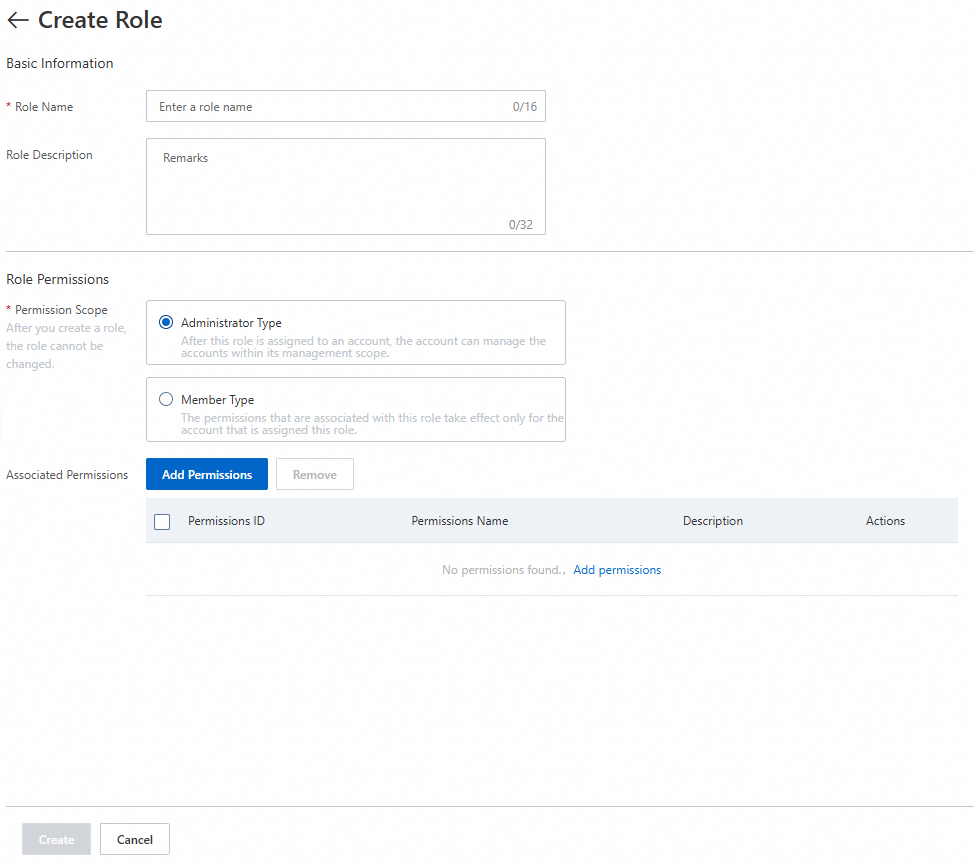The height and width of the screenshot is (867, 974).
Task: Click the Create button
Action: (57, 840)
